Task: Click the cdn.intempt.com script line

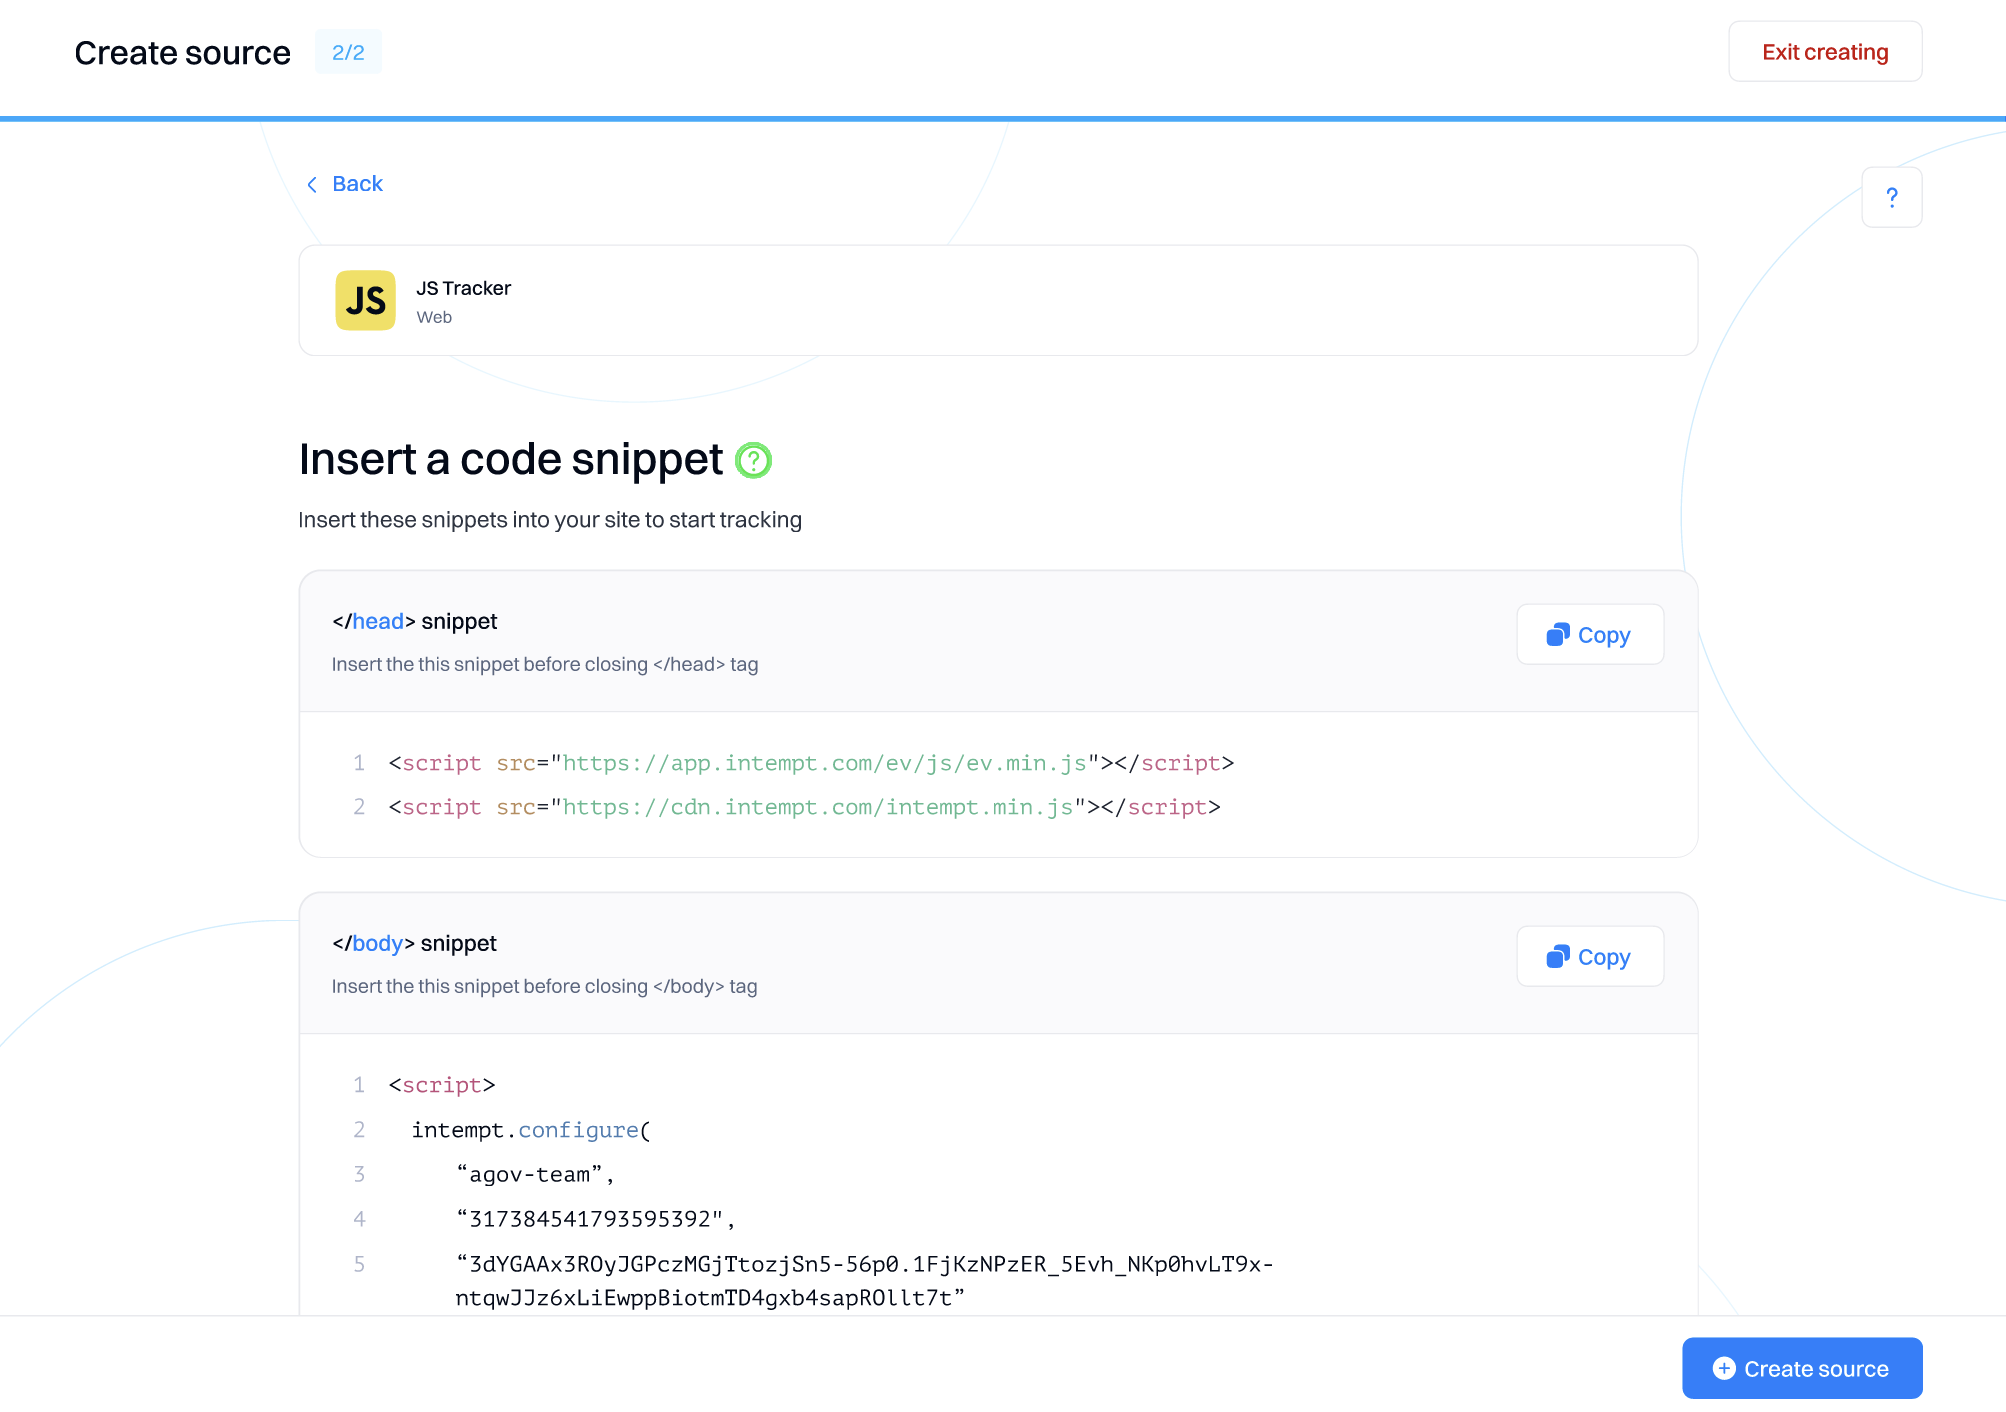Action: tap(804, 807)
